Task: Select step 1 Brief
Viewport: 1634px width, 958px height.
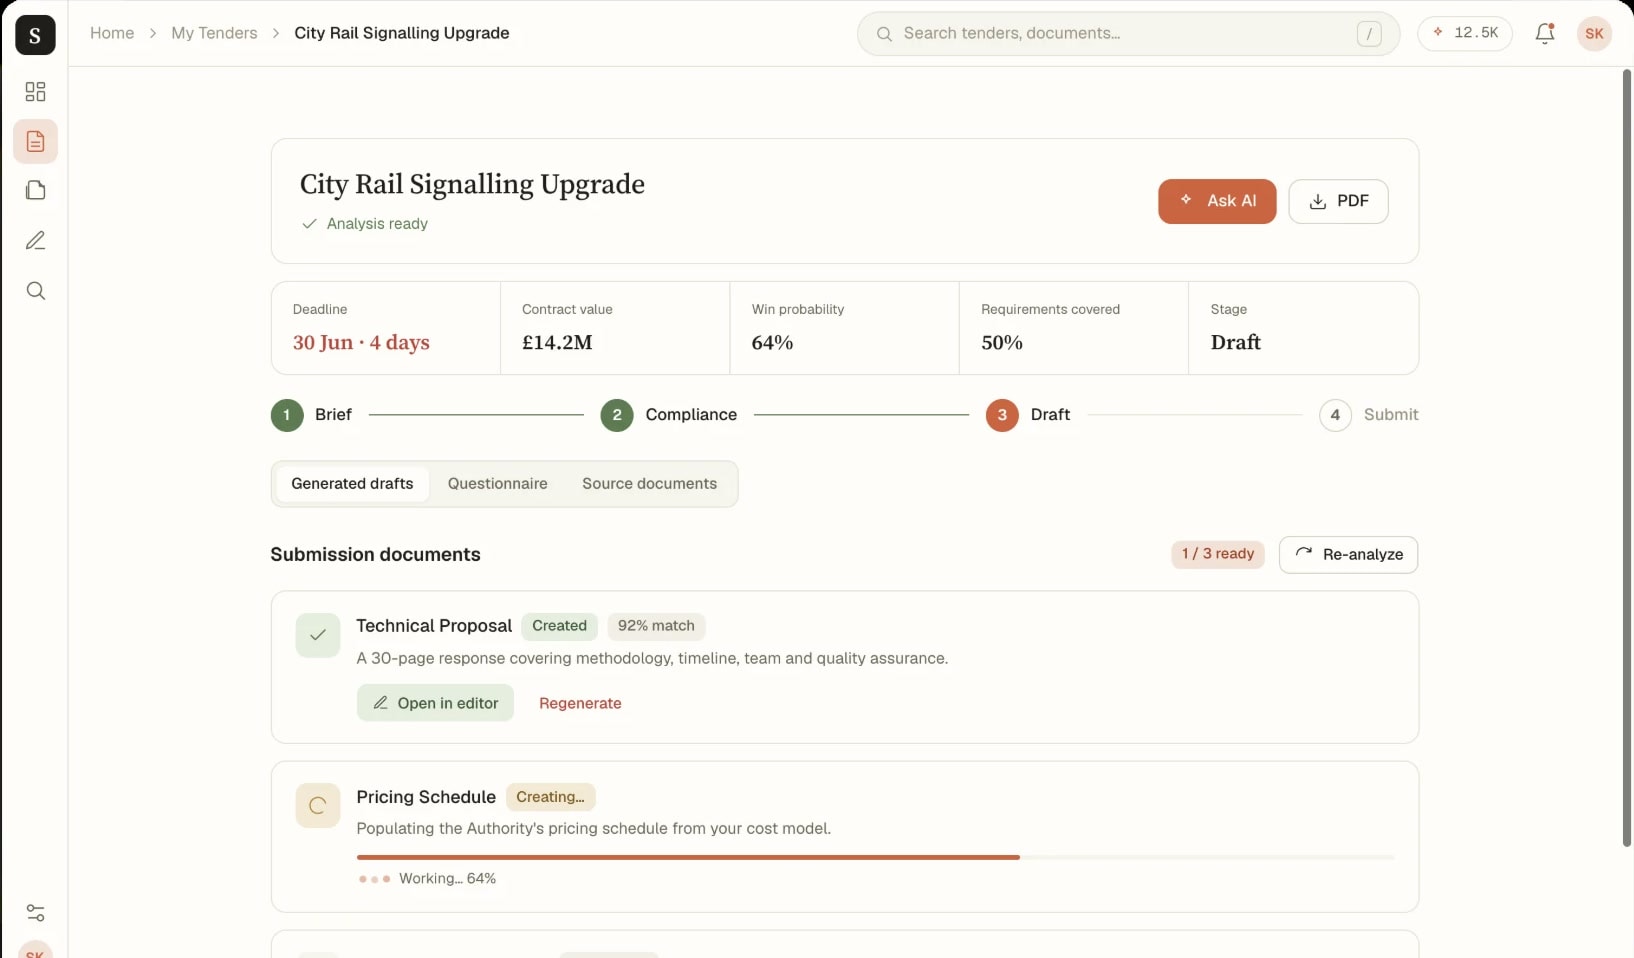Action: [312, 415]
